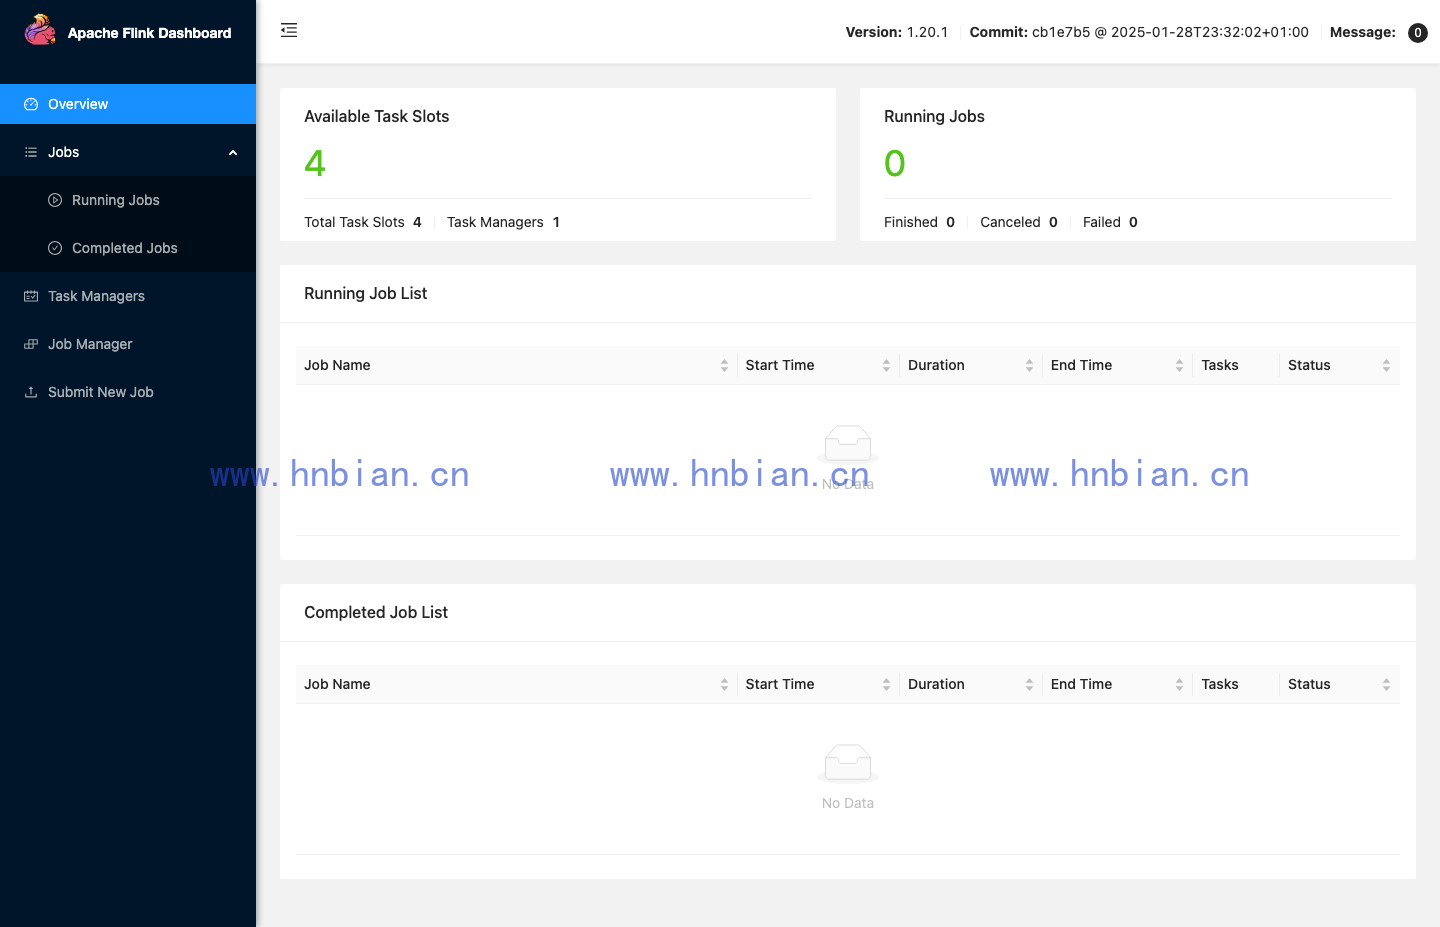Click the Available Task Slots value 4
The height and width of the screenshot is (927, 1440).
(315, 163)
